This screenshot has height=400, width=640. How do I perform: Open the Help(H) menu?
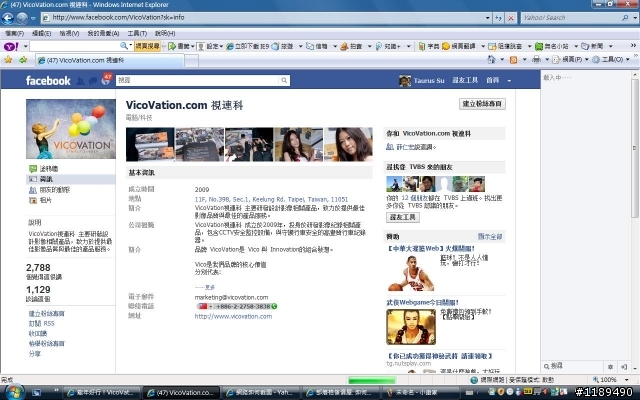(165, 33)
